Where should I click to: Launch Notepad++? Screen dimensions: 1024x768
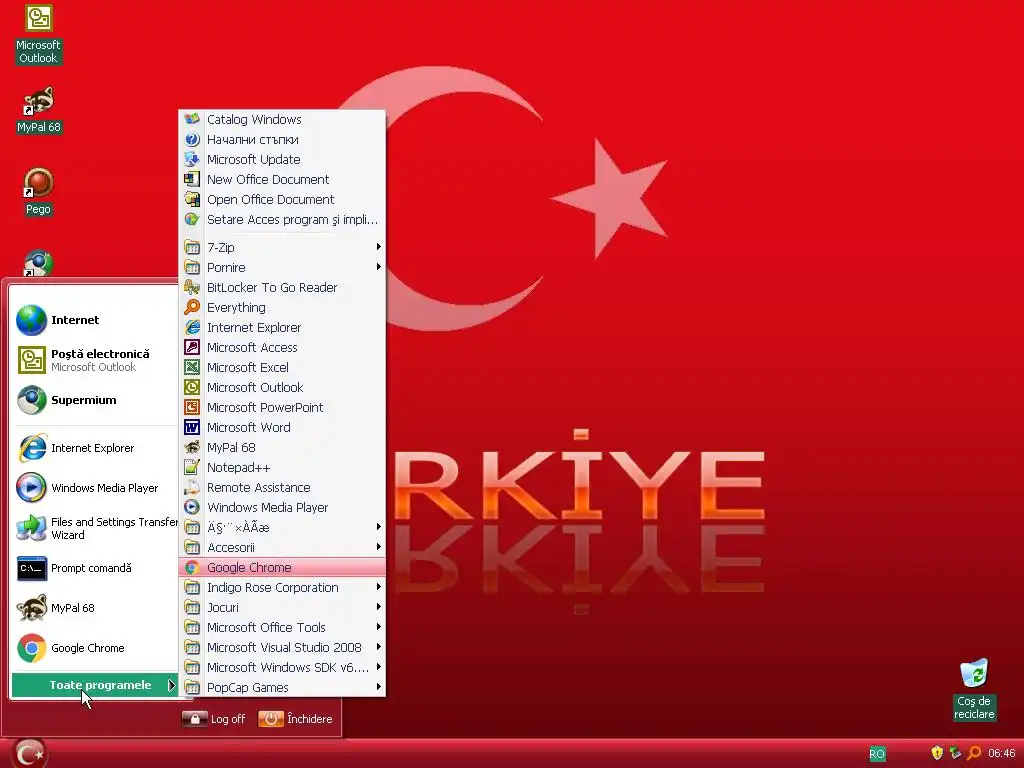coord(282,468)
